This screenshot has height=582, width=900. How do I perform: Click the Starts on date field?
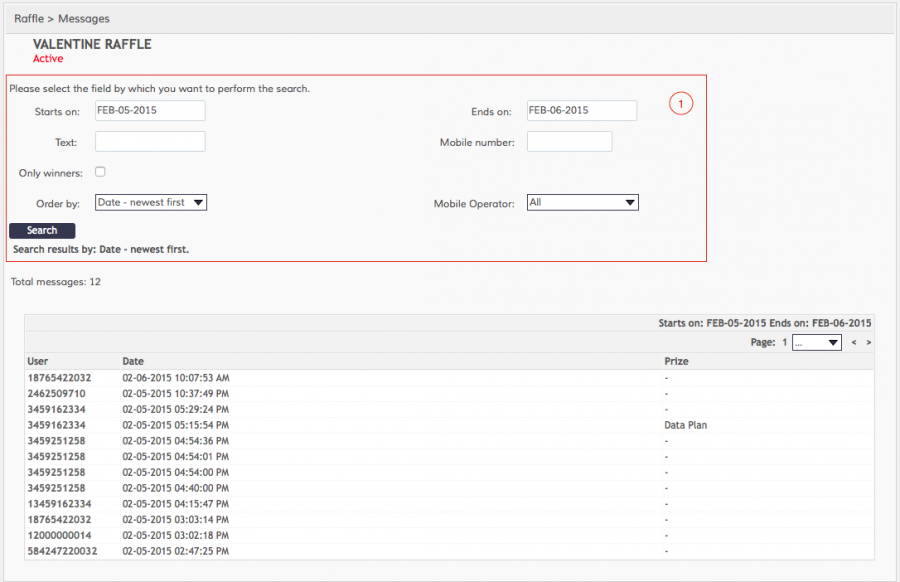150,111
